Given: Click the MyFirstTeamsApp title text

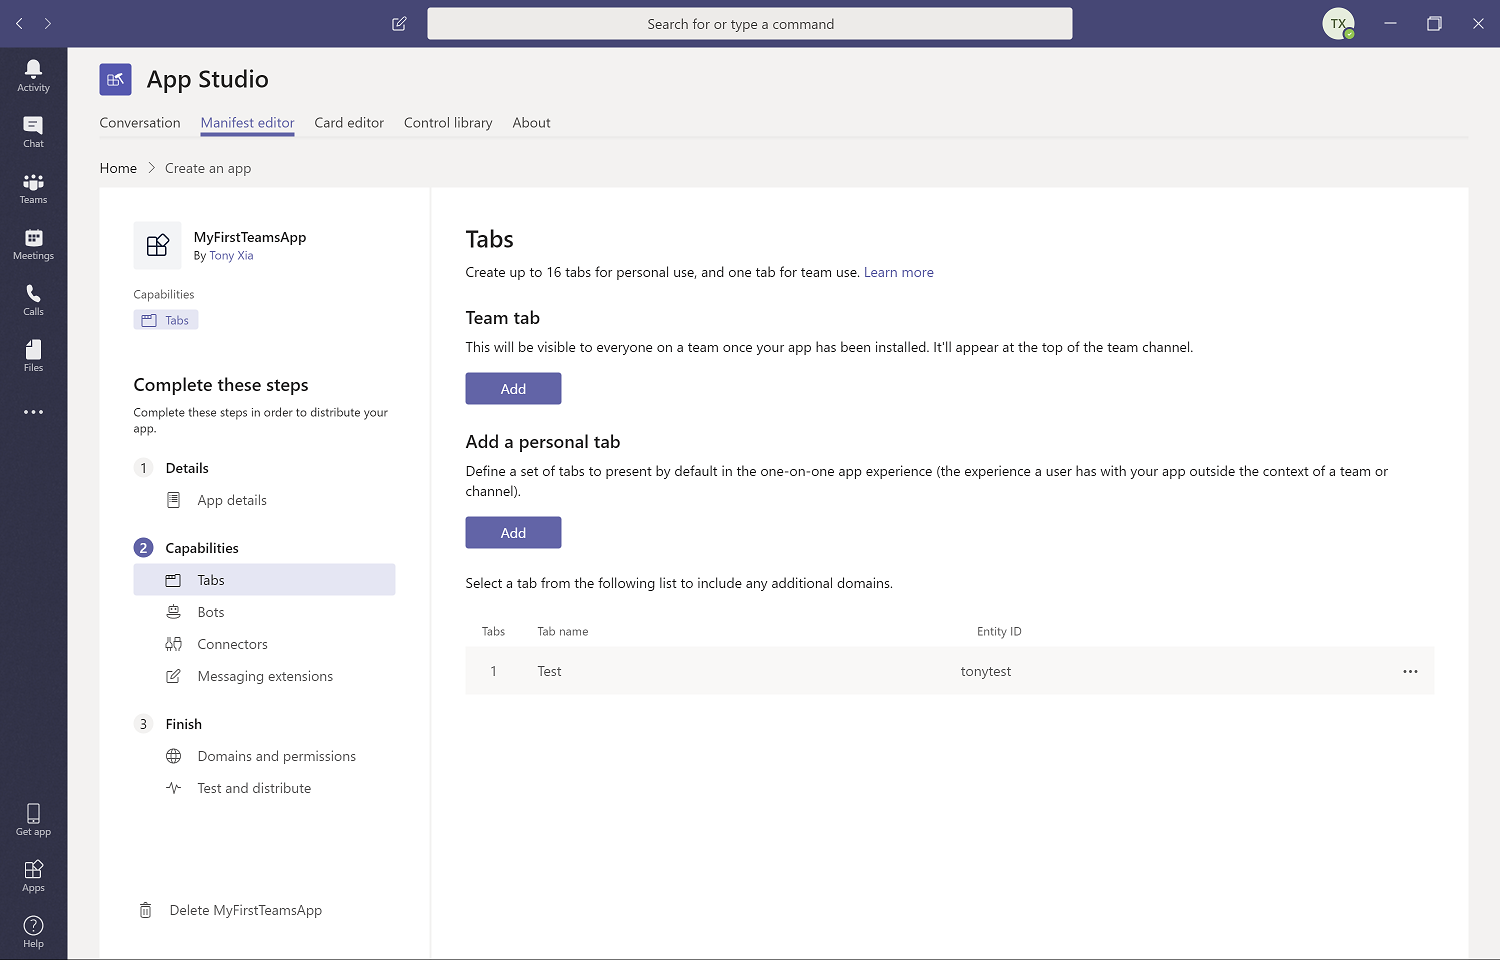Looking at the screenshot, I should pyautogui.click(x=250, y=237).
